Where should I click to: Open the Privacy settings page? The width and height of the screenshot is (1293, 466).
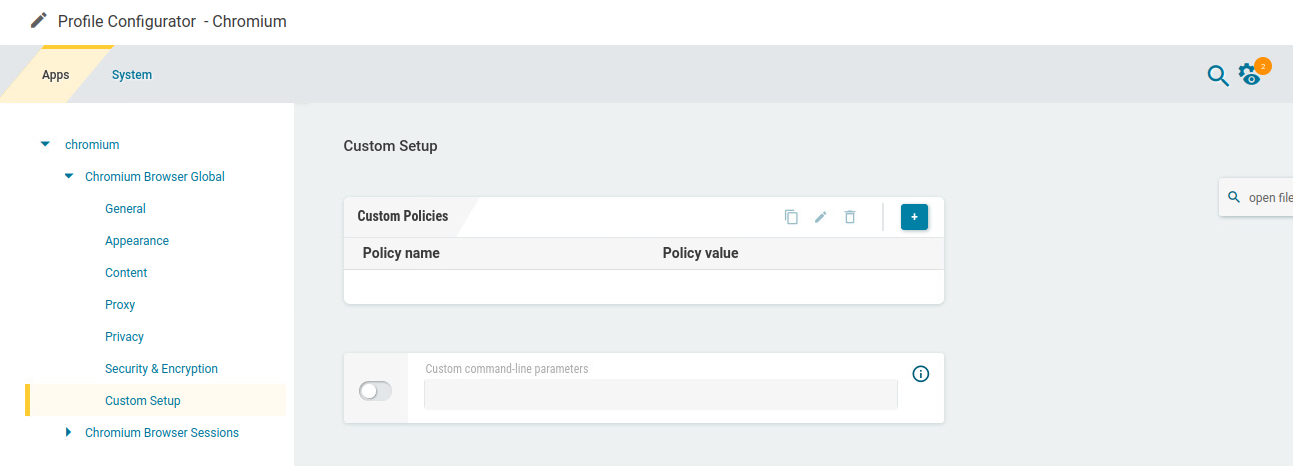124,337
